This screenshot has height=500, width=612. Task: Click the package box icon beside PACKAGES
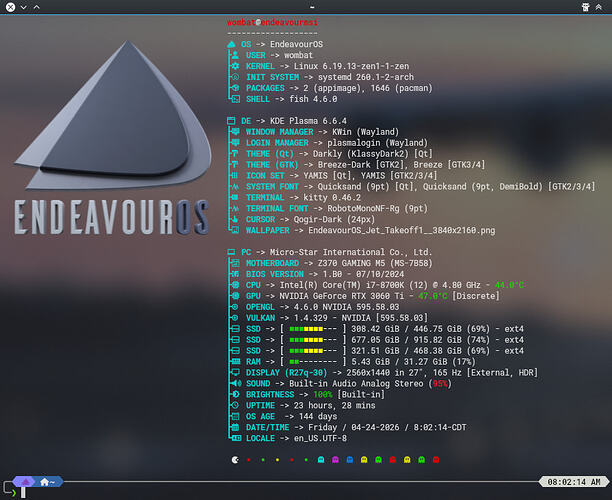click(235, 88)
